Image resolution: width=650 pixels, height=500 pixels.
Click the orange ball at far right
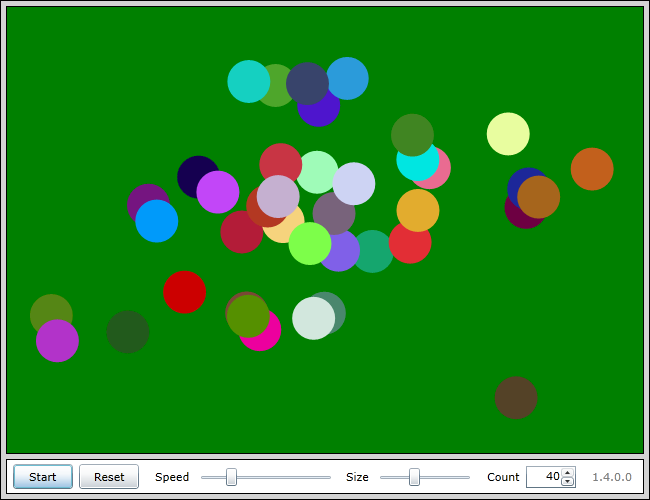(592, 169)
